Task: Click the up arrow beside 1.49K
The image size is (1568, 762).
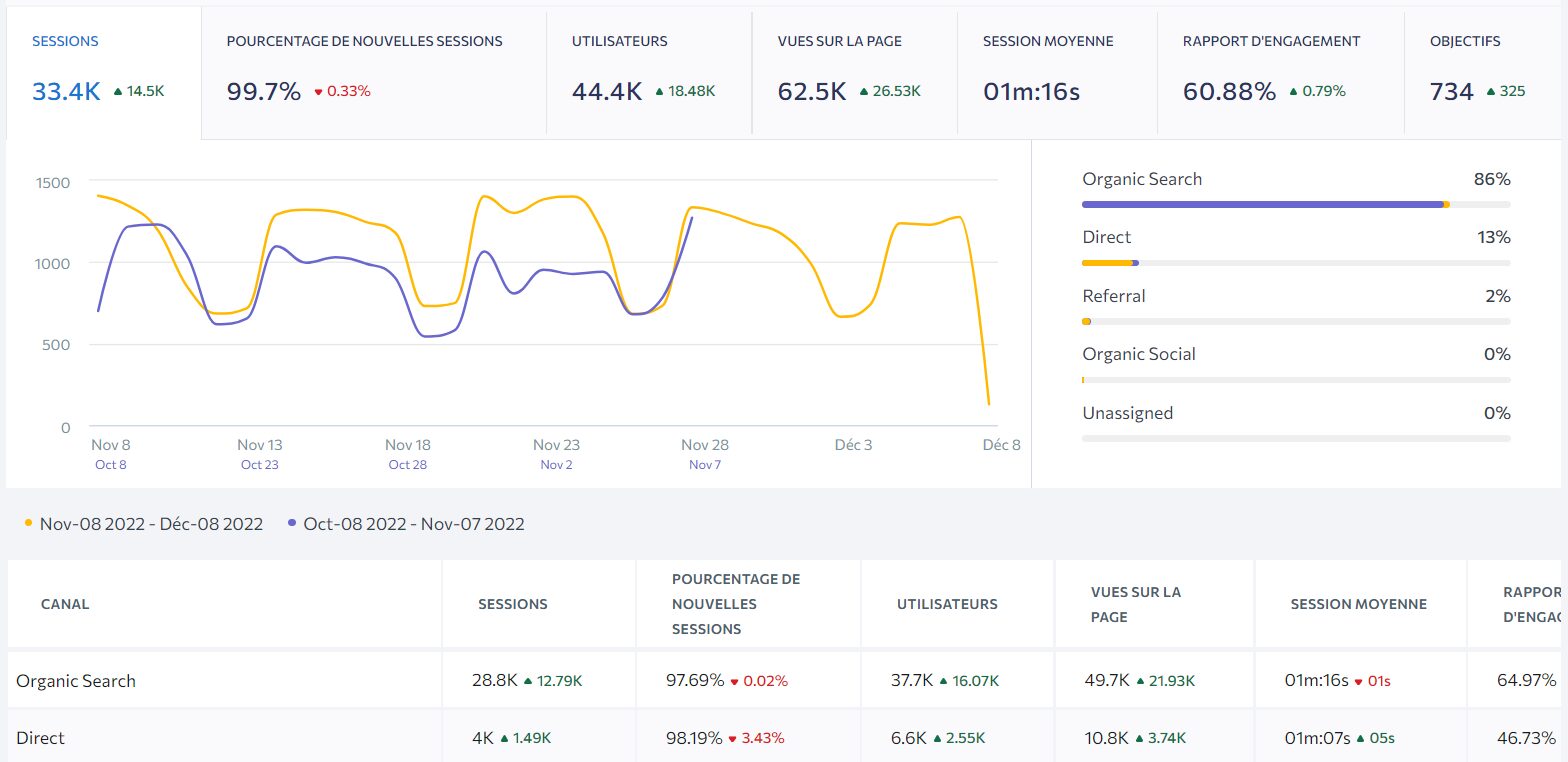Action: point(504,738)
